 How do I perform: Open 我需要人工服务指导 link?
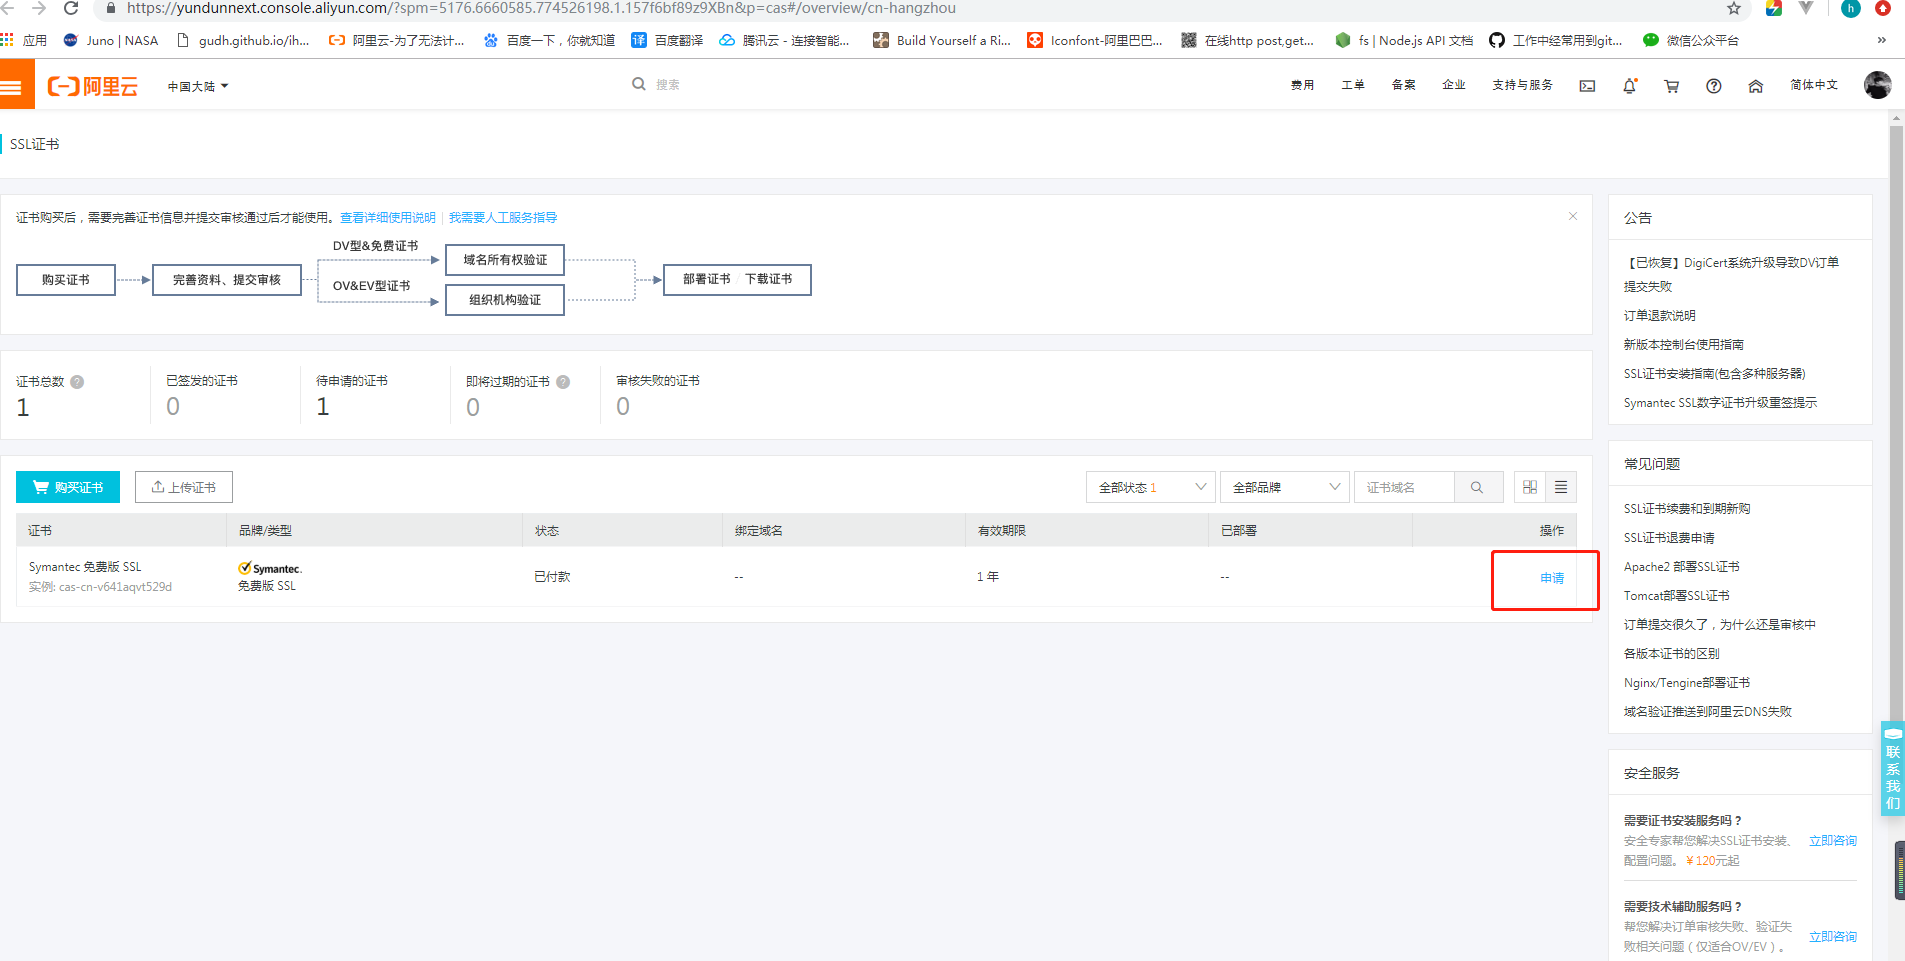coord(503,217)
